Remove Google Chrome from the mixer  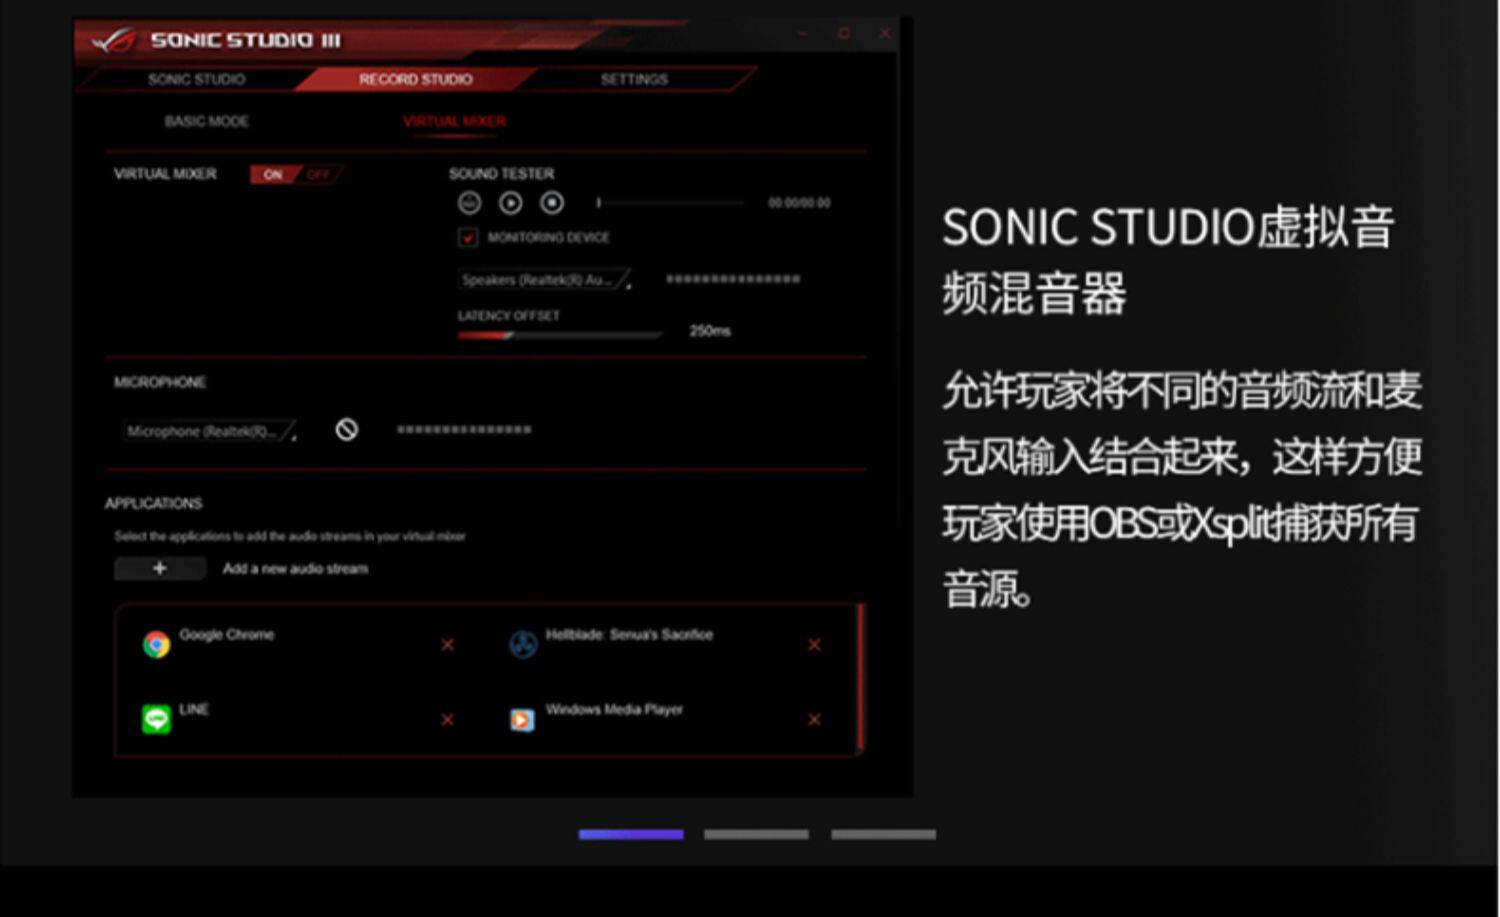tap(447, 645)
